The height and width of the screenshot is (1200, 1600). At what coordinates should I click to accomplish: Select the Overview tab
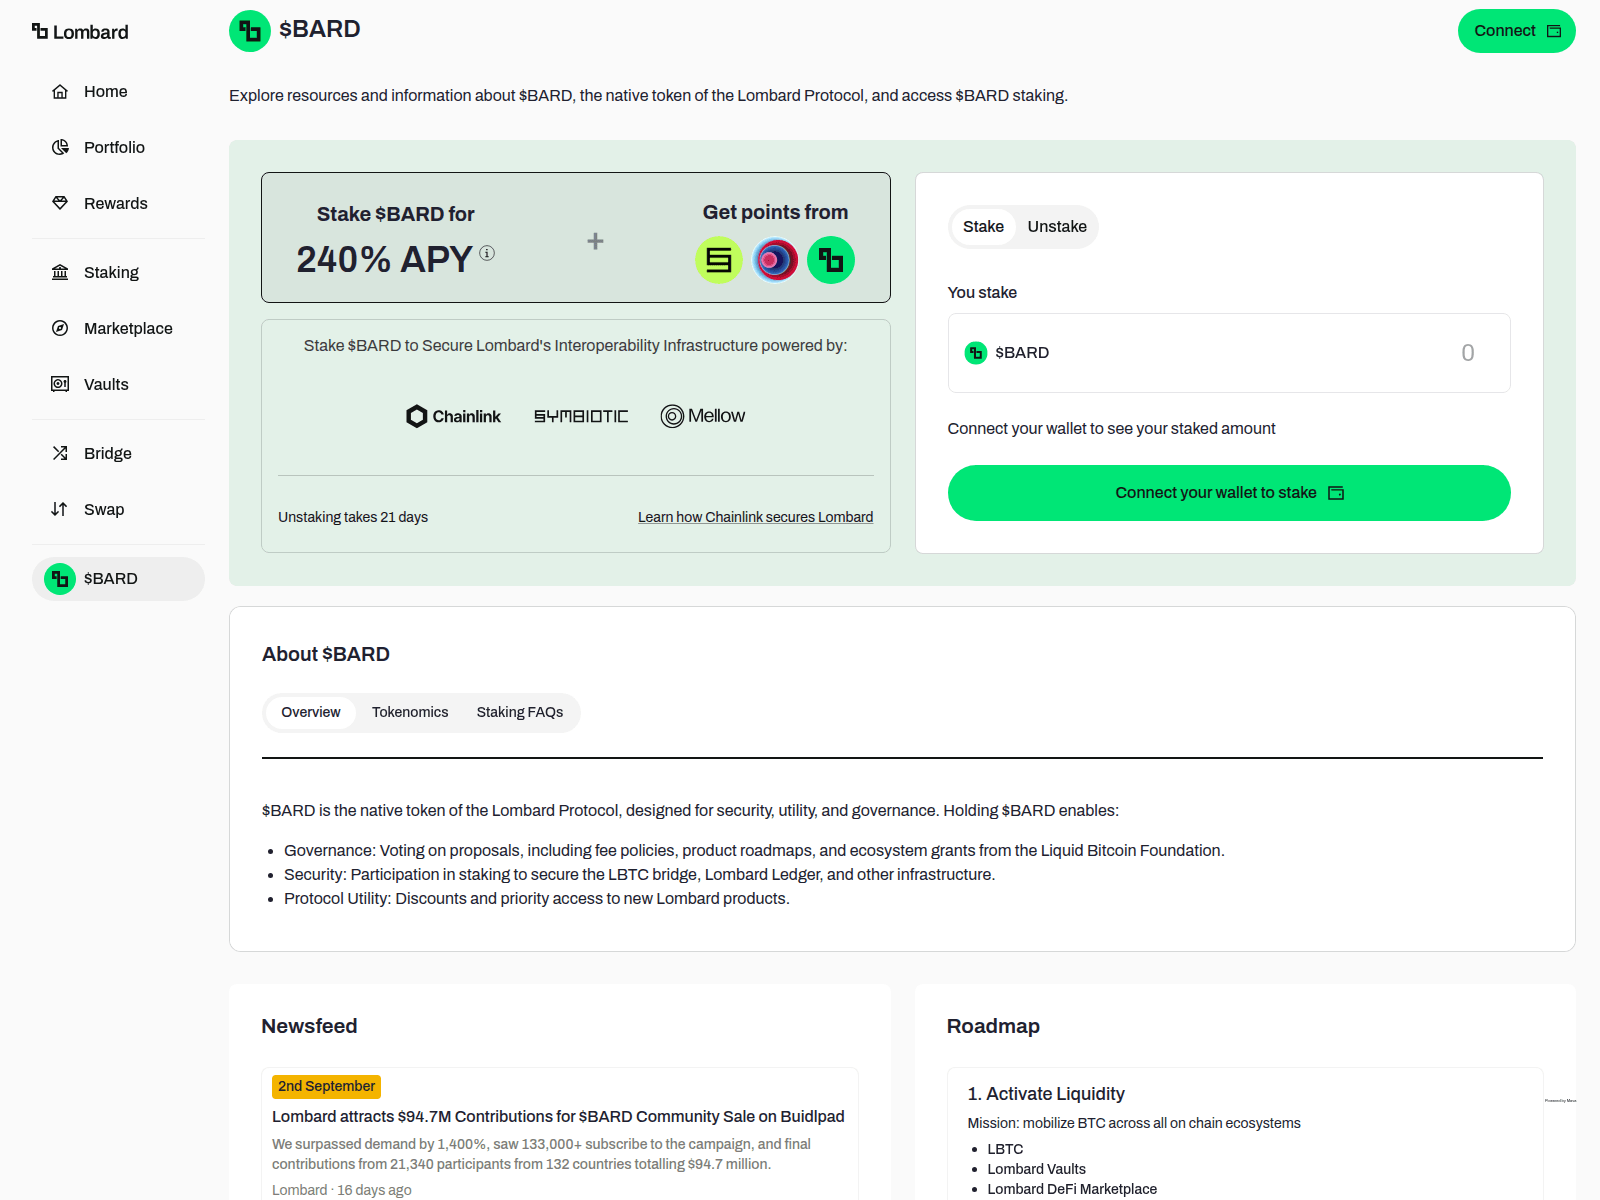(x=311, y=713)
